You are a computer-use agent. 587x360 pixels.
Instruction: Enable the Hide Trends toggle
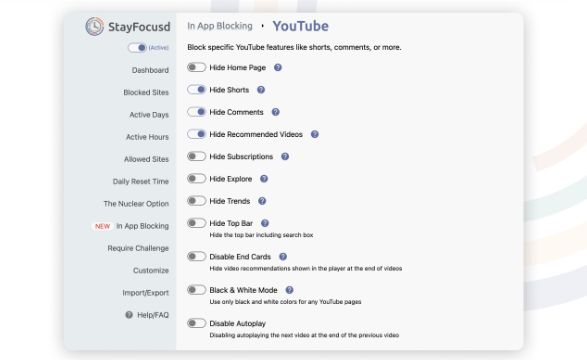click(x=197, y=201)
